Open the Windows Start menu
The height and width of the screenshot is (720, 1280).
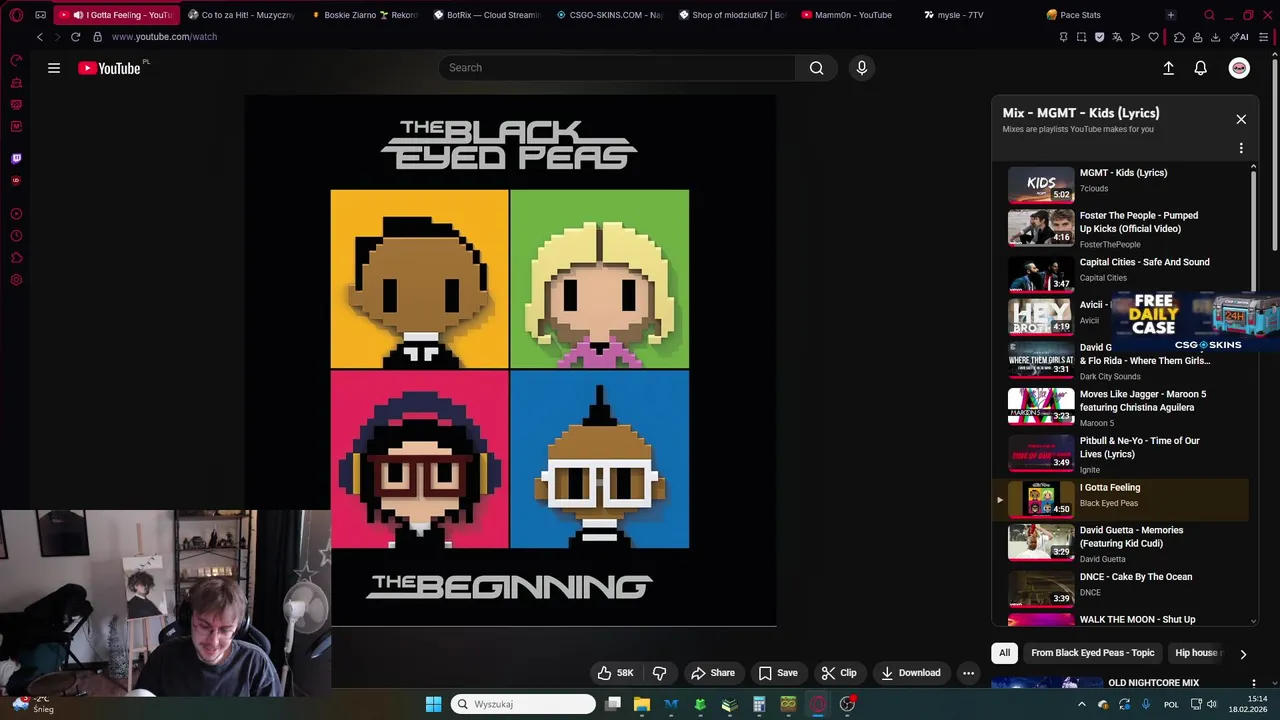click(433, 704)
